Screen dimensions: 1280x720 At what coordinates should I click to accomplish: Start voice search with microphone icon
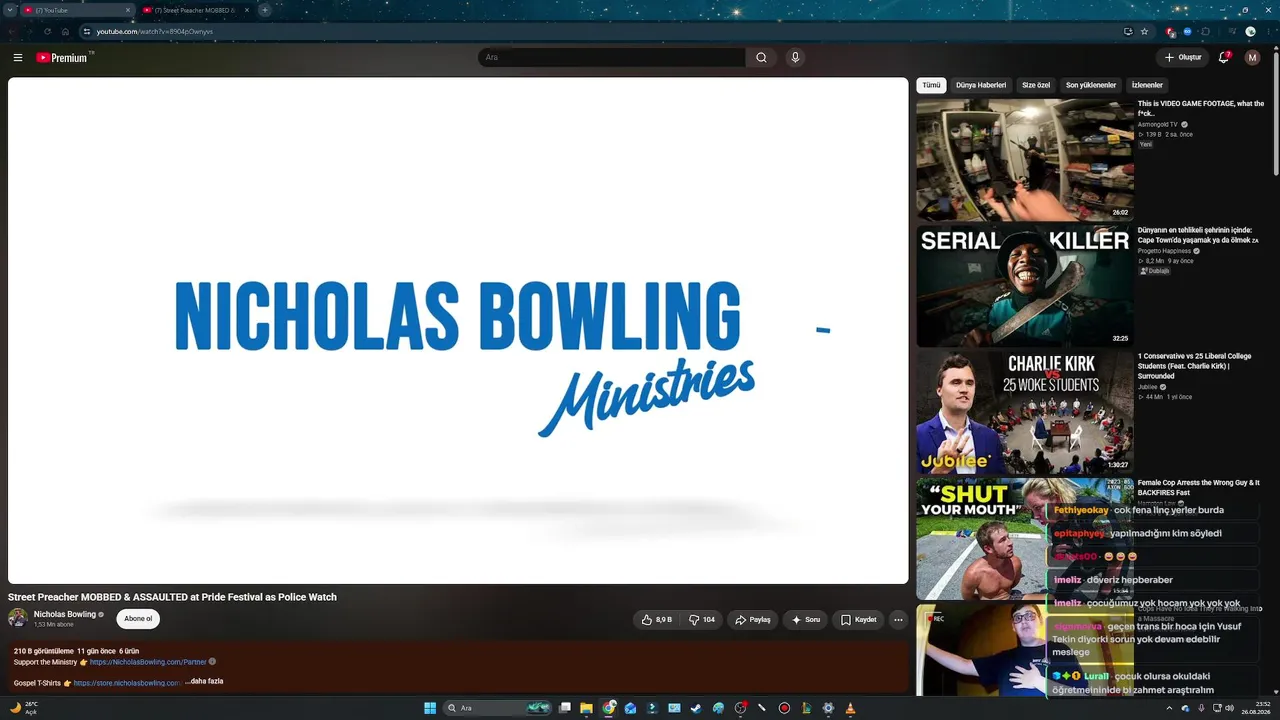(x=795, y=58)
